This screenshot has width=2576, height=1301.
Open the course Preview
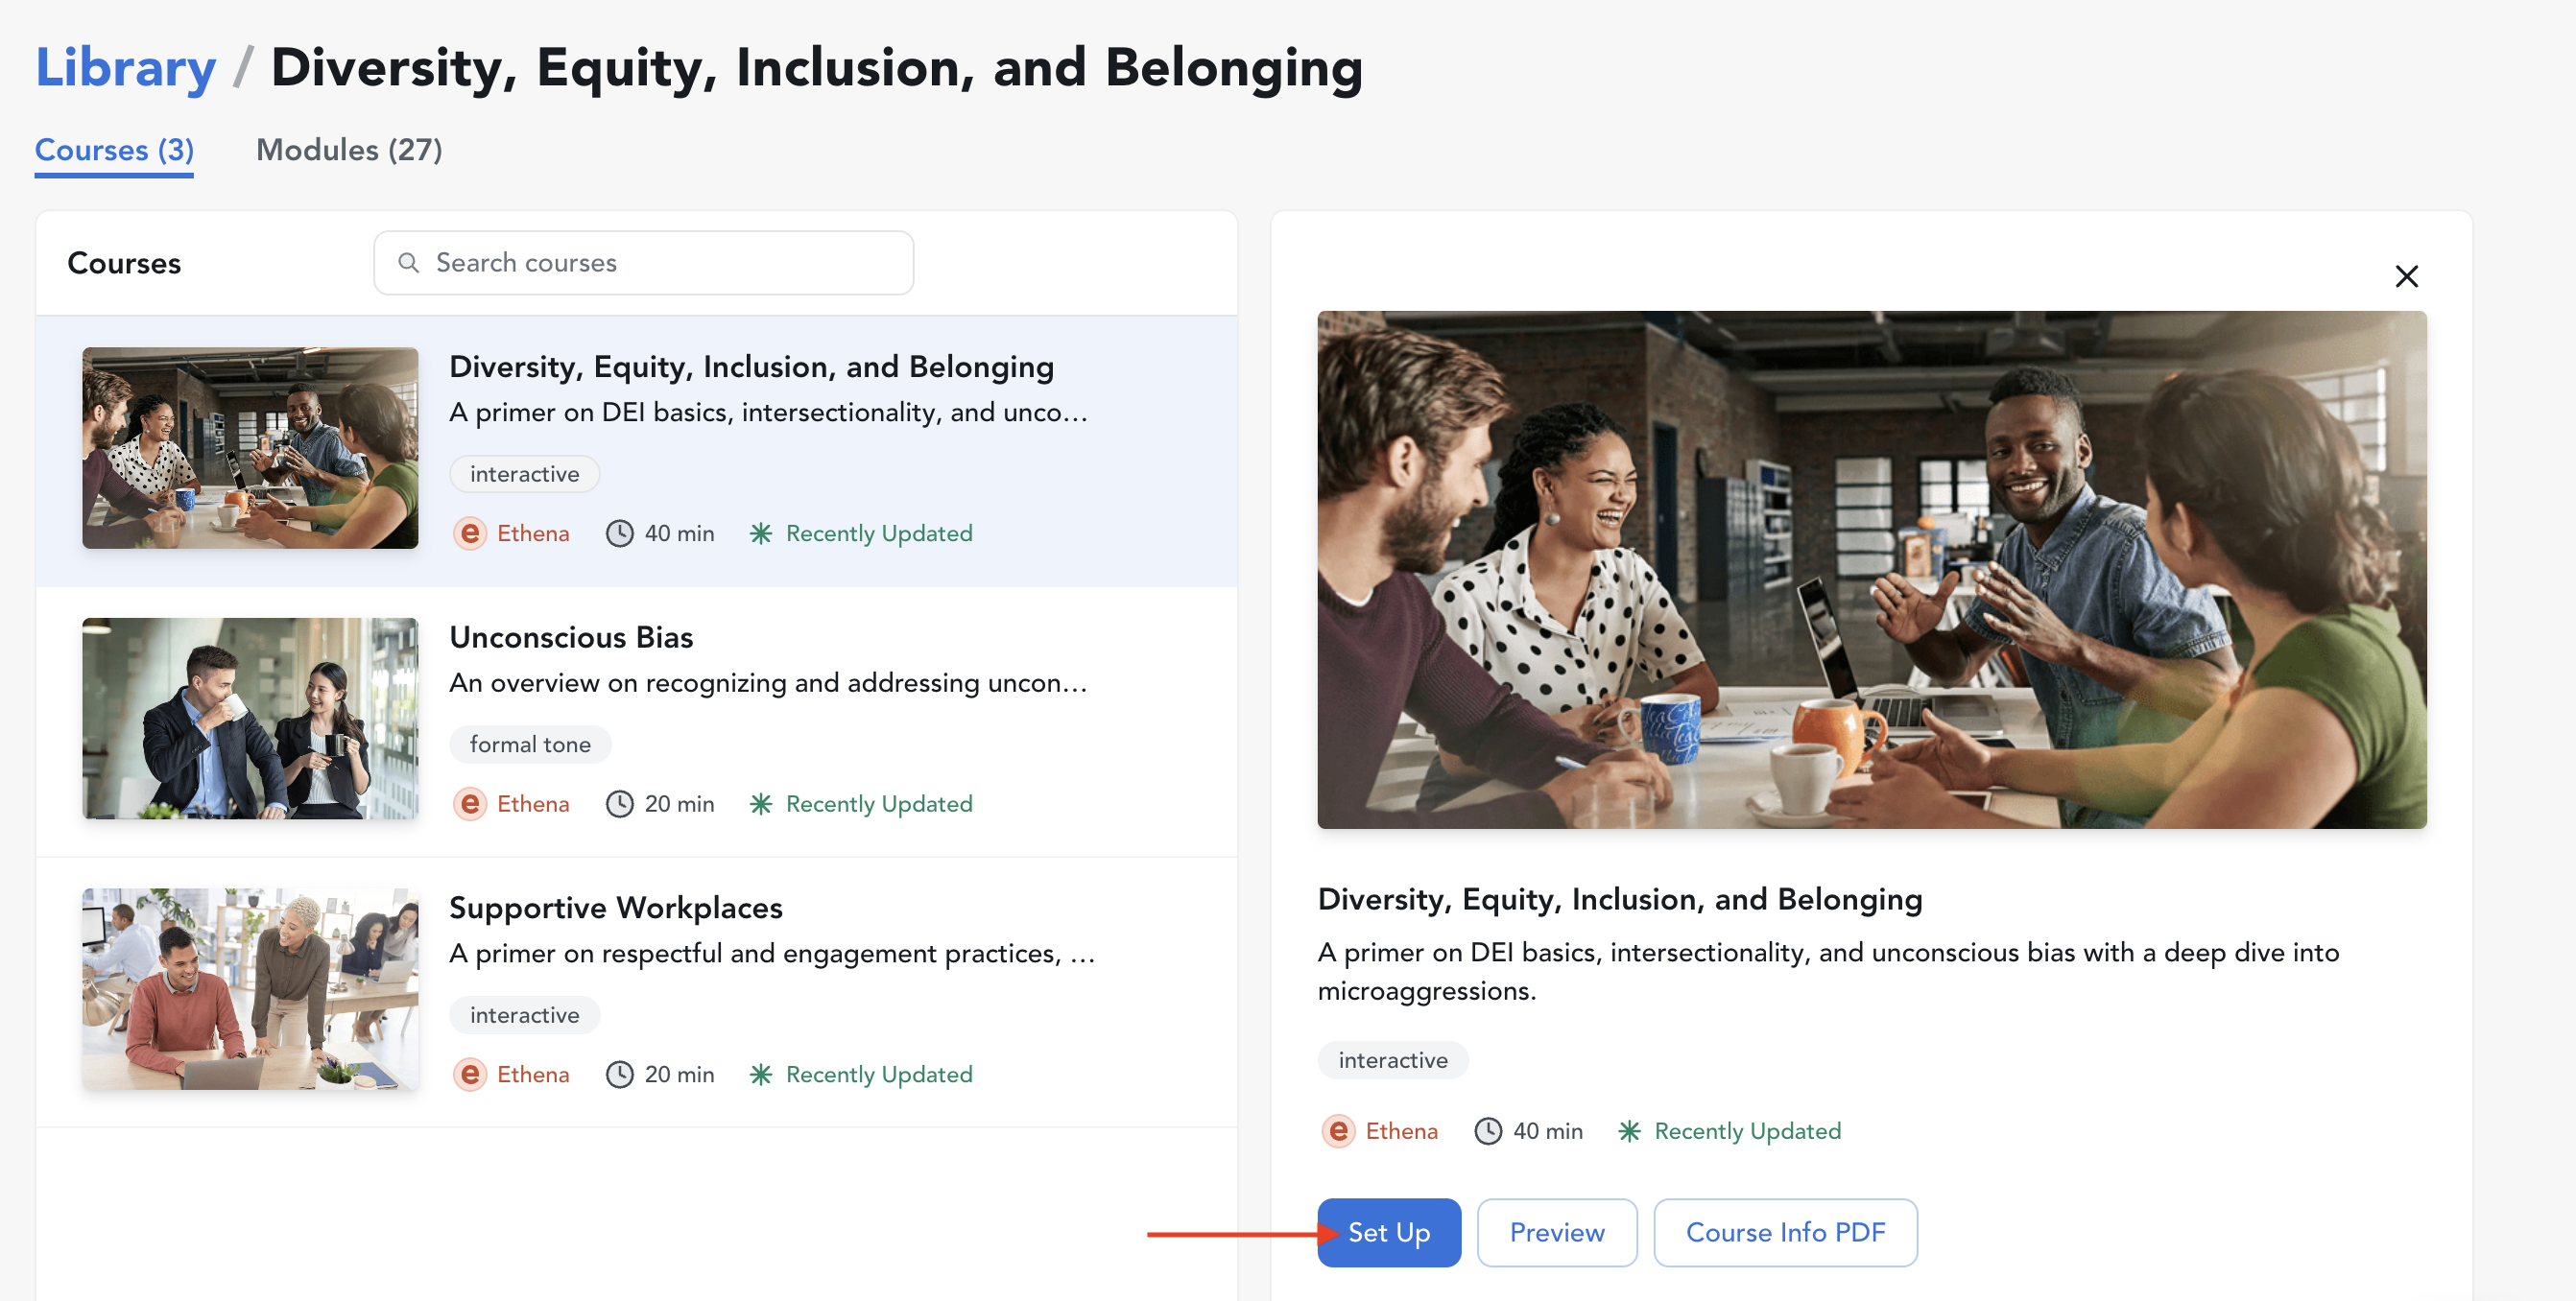tap(1556, 1232)
